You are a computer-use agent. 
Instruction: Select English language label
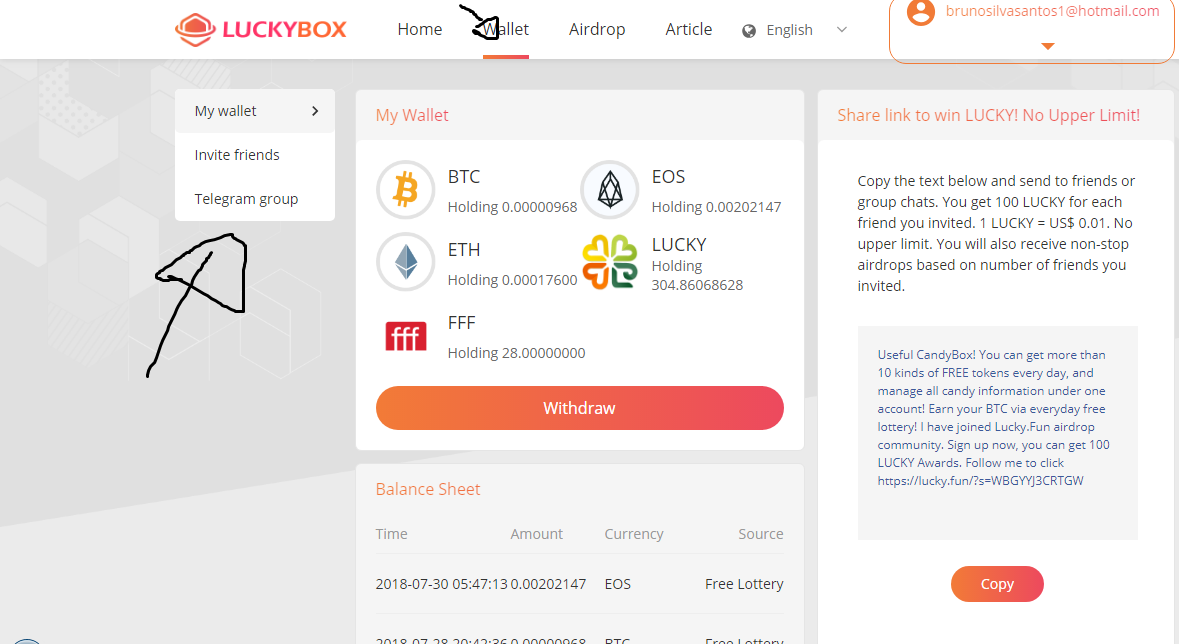tap(790, 30)
